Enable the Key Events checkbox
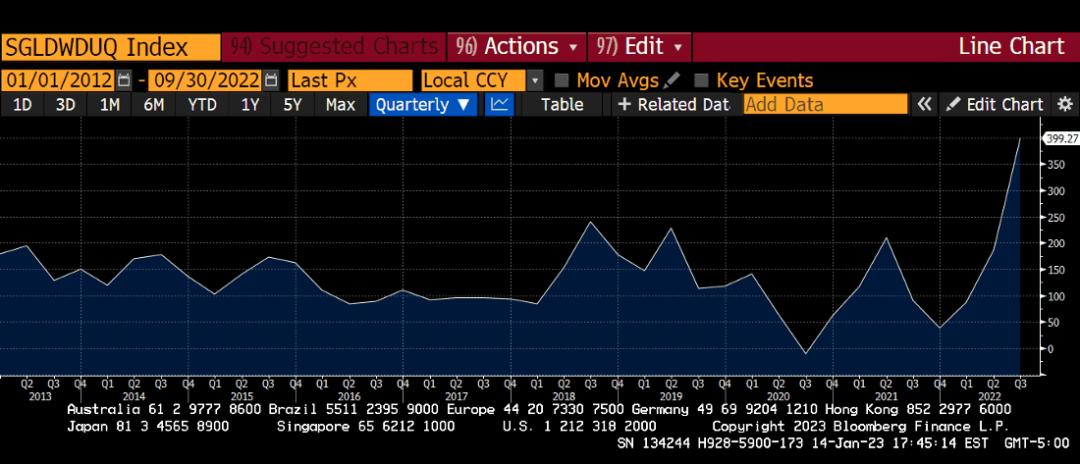1080x464 pixels. 702,80
